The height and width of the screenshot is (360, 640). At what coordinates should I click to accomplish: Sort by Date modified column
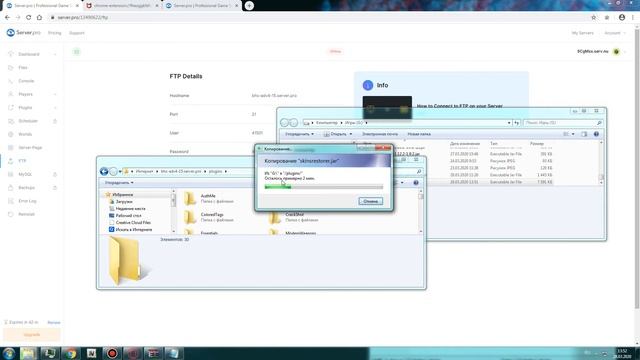tap(465, 144)
